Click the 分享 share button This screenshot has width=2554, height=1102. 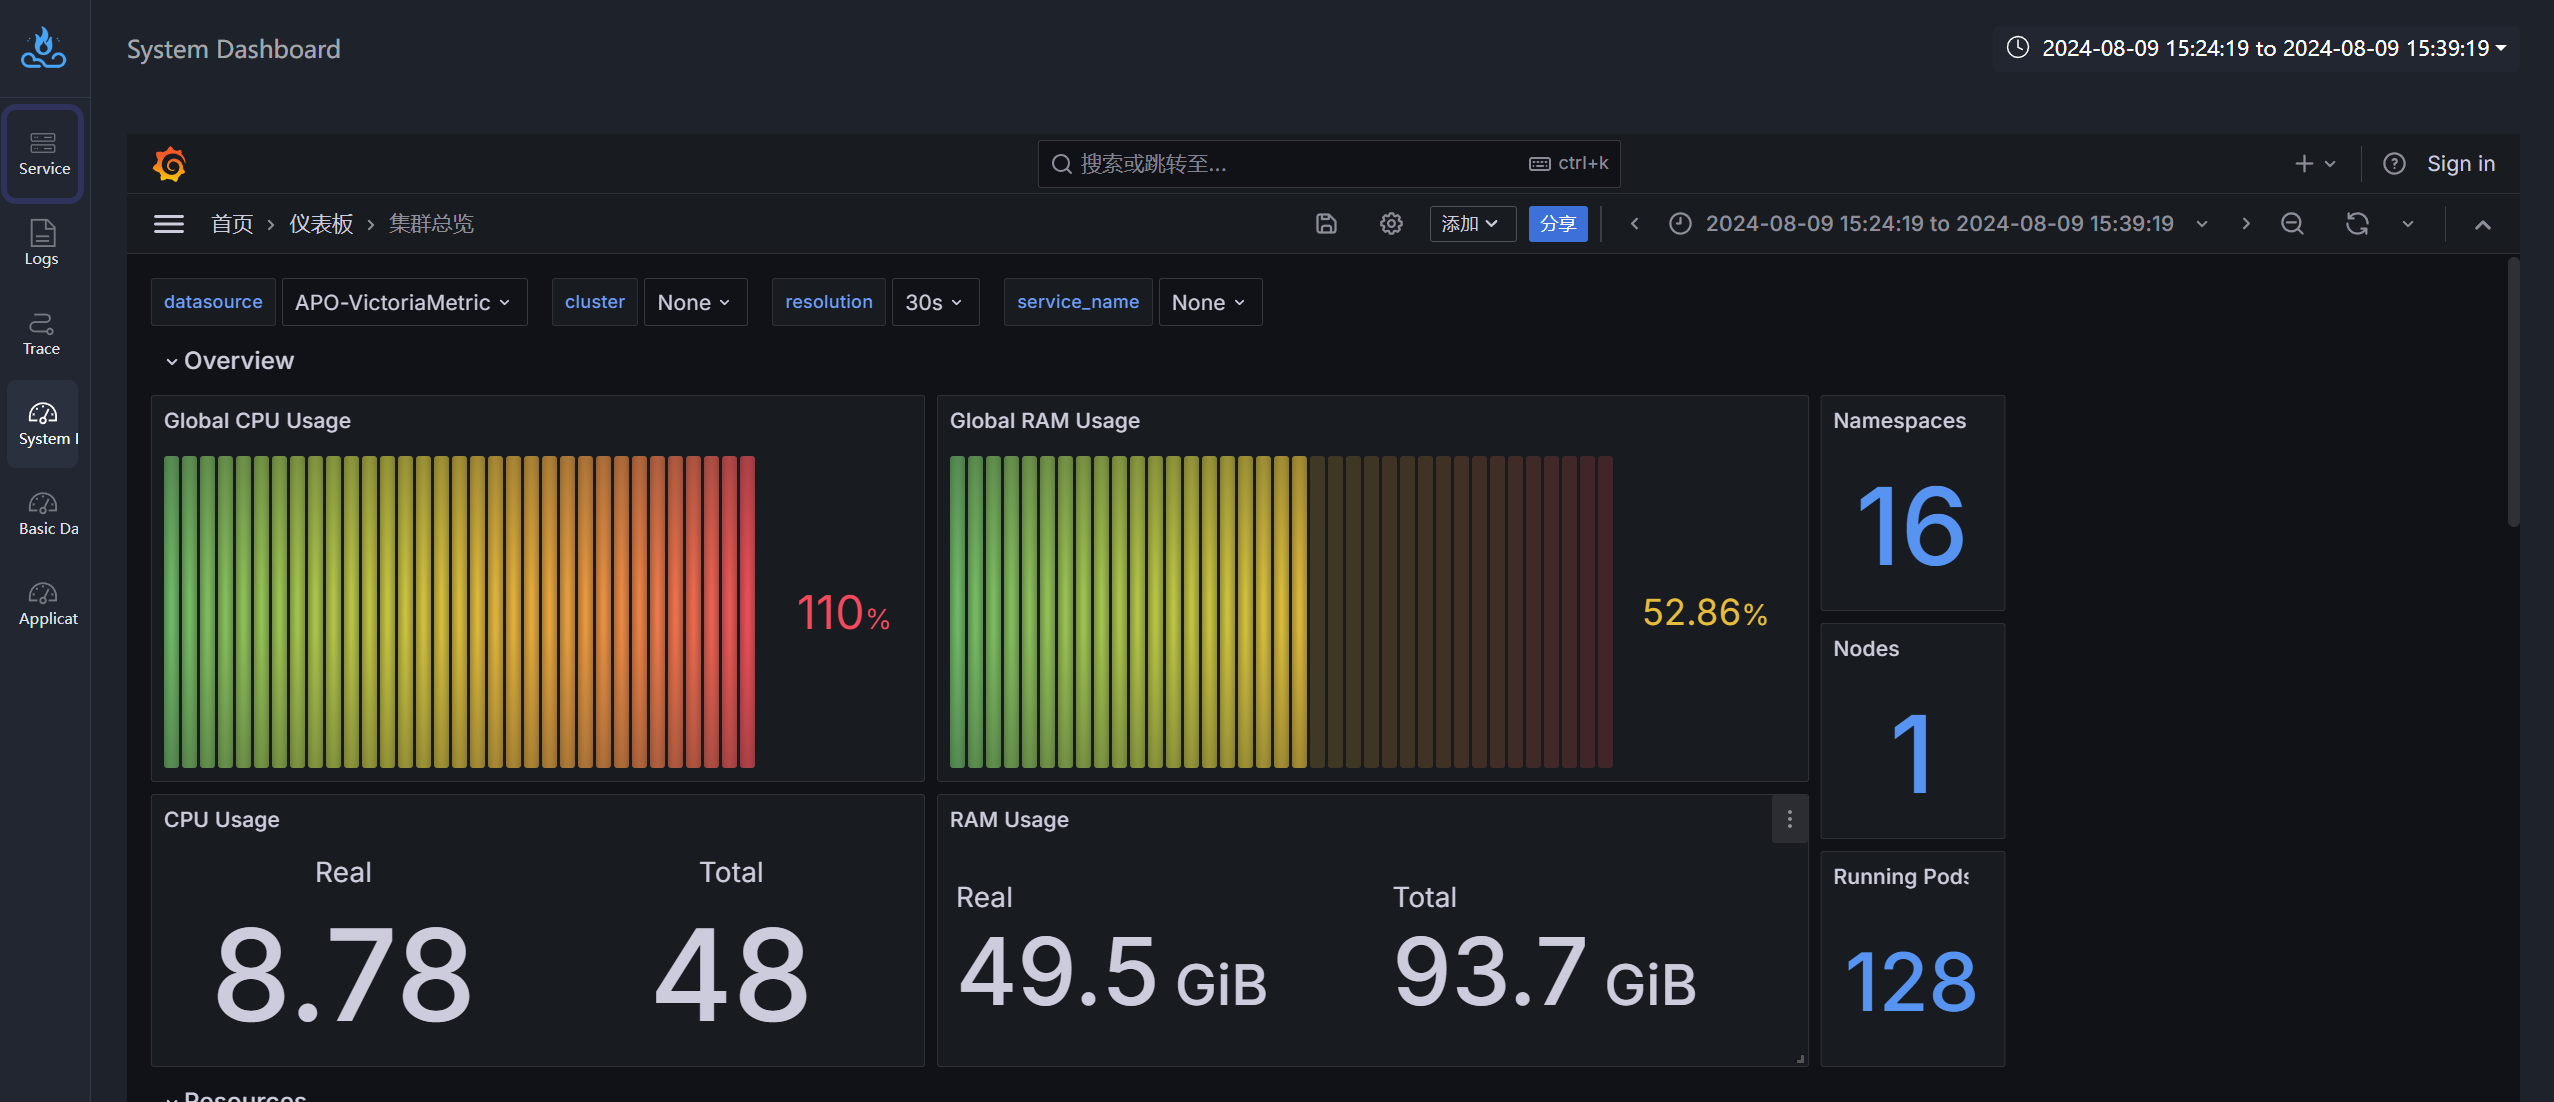(x=1557, y=223)
